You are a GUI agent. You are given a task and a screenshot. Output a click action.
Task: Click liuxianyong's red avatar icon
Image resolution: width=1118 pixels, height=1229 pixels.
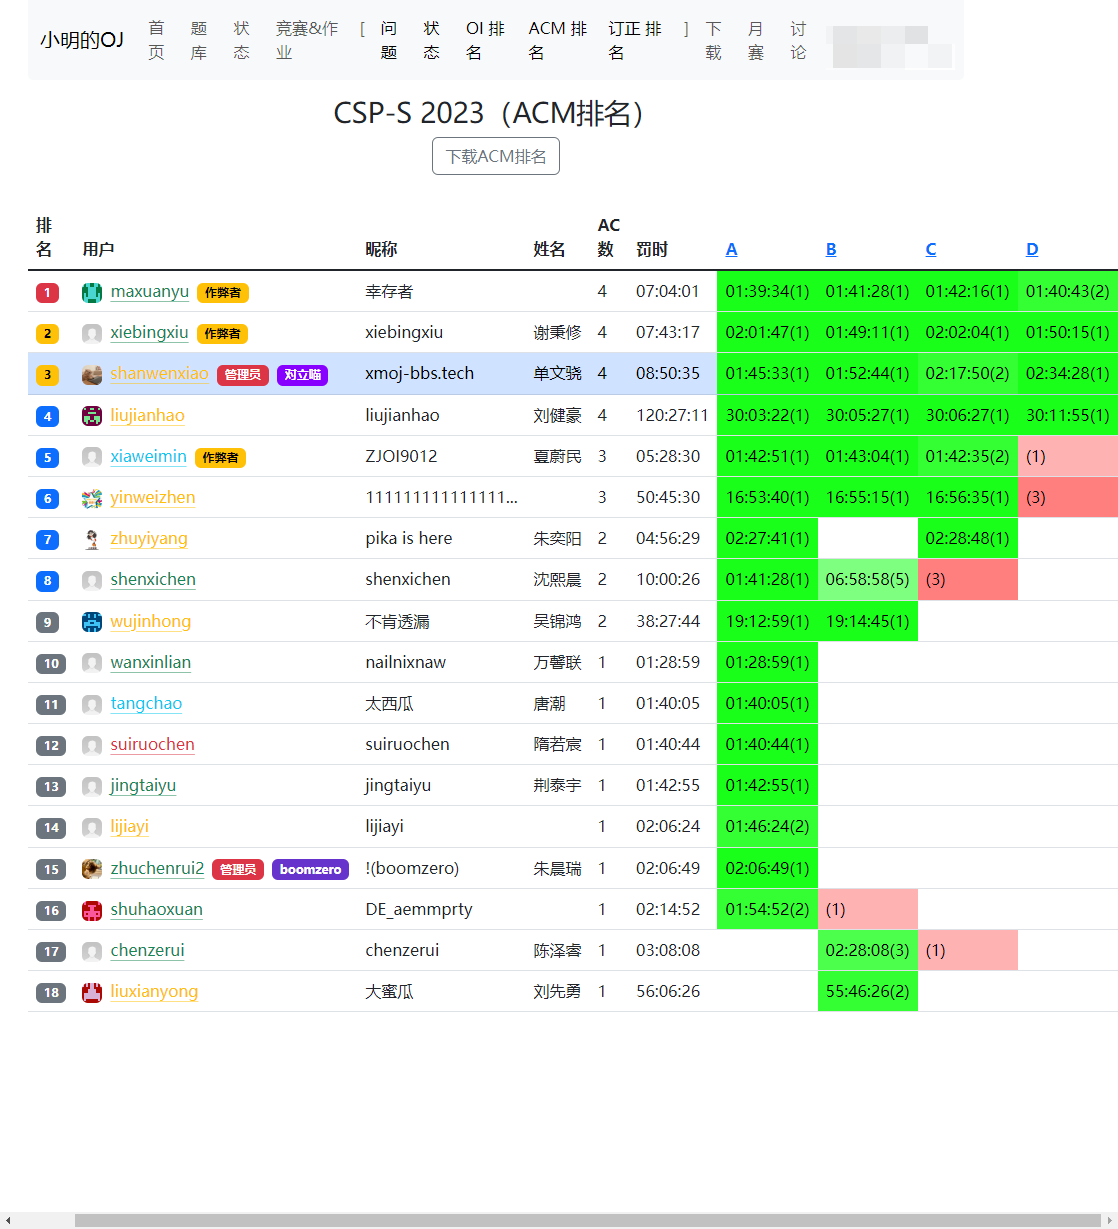pos(92,992)
